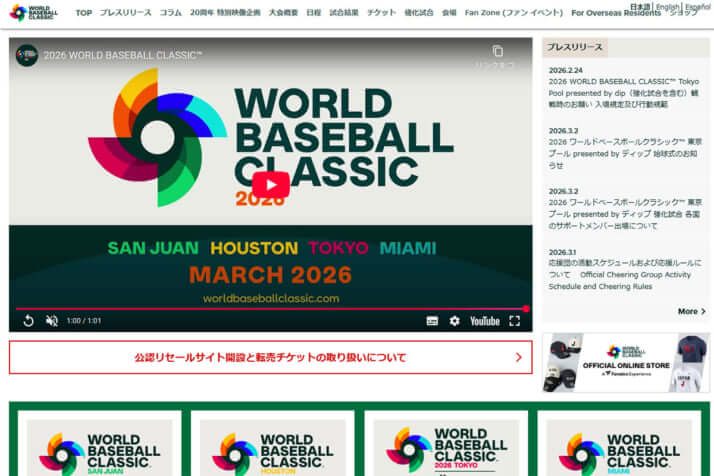
Task: Open 20周年 特別映像企画 in the navigation
Action: (225, 13)
